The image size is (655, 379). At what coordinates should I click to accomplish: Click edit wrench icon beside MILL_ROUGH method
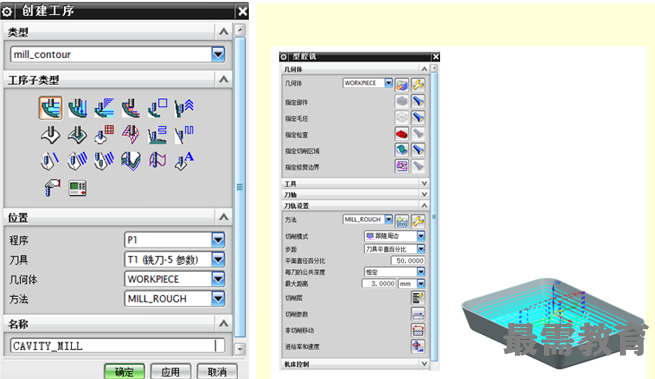point(418,221)
